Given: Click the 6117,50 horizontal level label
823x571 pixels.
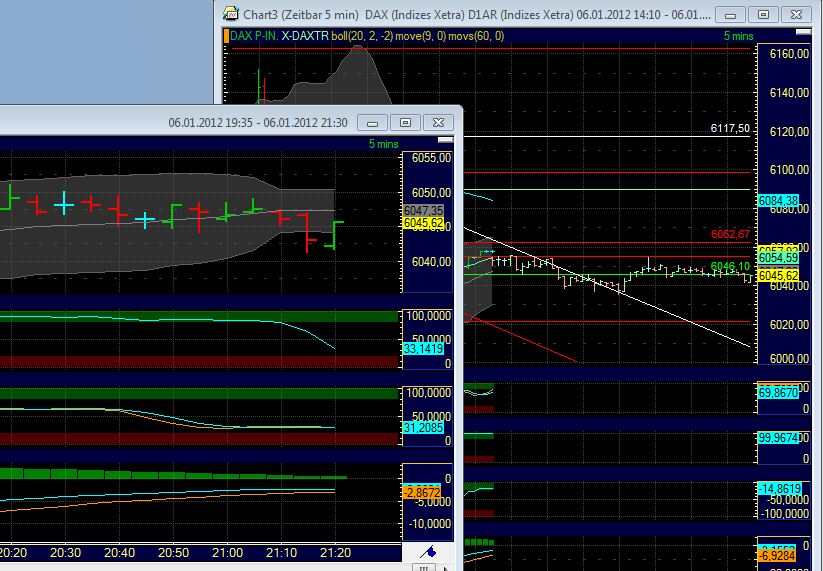Looking at the screenshot, I should point(729,129).
